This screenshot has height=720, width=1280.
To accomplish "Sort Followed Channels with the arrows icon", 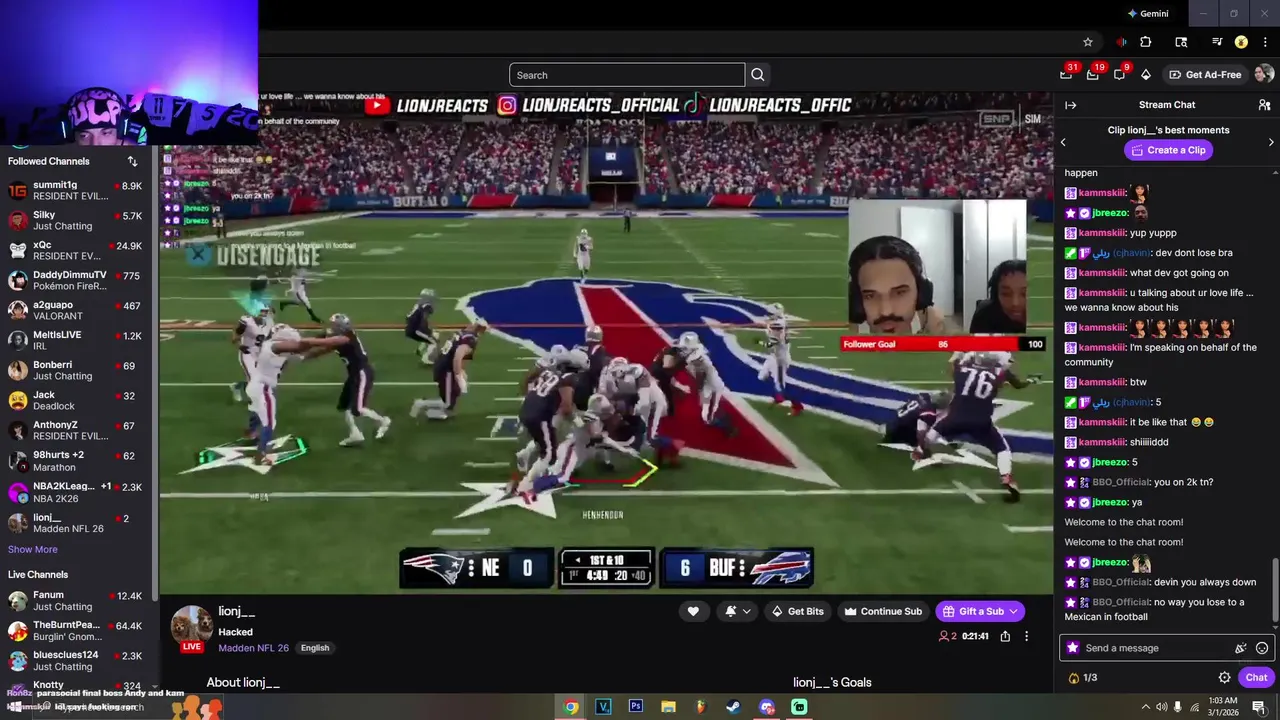I will tap(132, 161).
